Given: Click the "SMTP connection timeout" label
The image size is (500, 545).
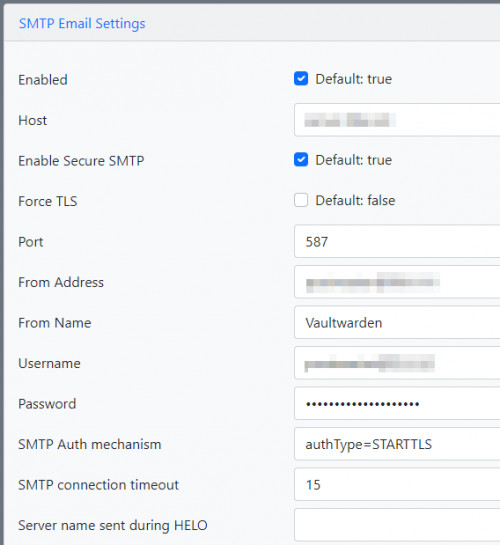Looking at the screenshot, I should (98, 485).
